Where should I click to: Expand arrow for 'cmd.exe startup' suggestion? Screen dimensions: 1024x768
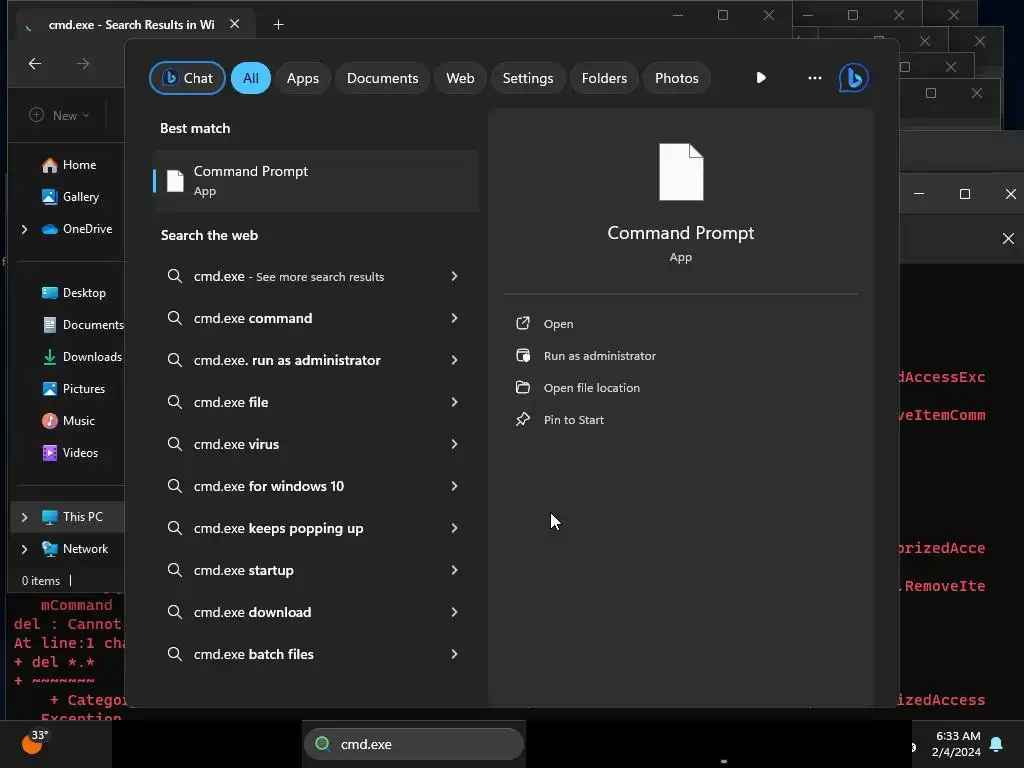455,570
